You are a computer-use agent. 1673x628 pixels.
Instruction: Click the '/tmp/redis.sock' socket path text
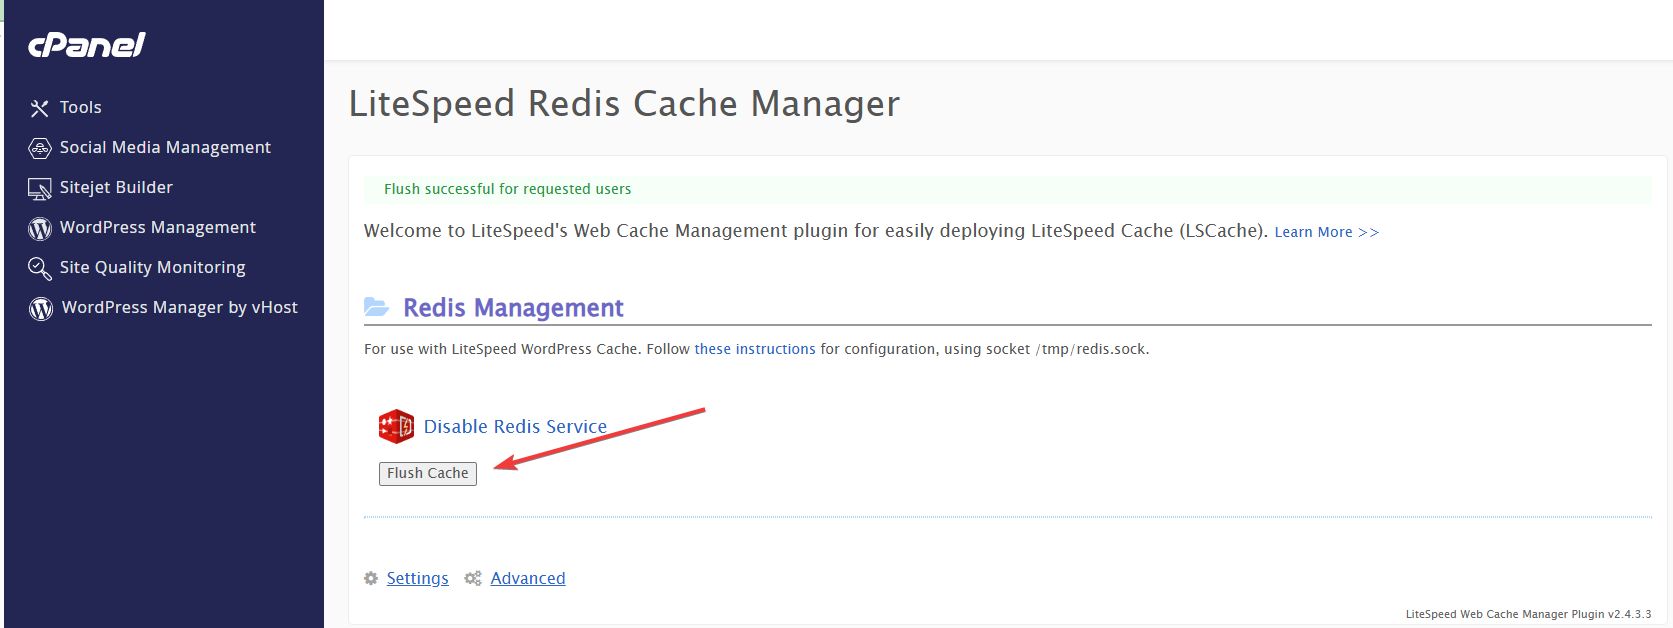(1091, 349)
